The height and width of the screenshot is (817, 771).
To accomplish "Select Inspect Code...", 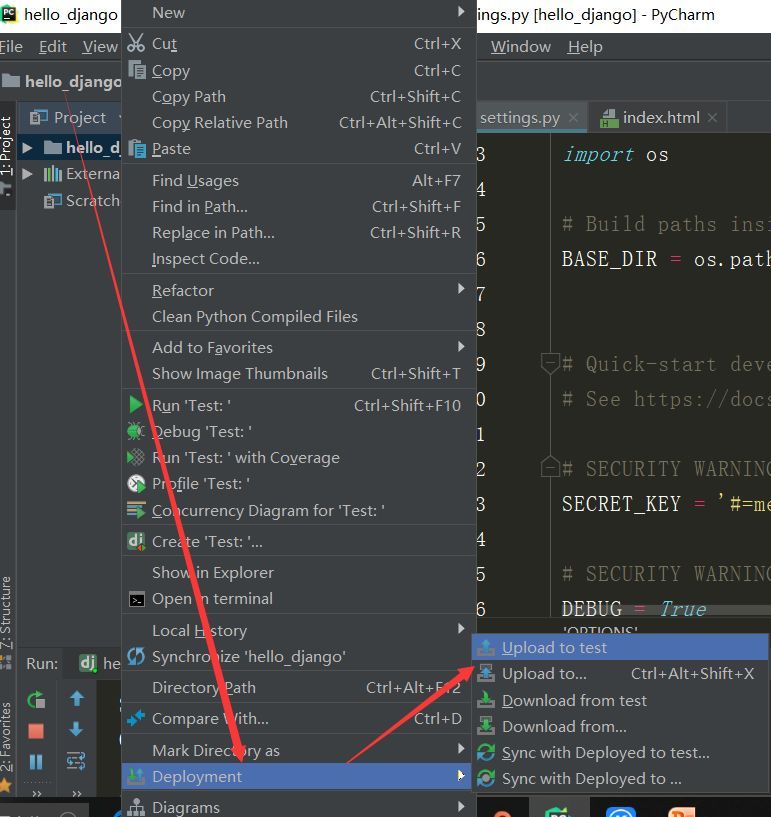I will click(299, 258).
